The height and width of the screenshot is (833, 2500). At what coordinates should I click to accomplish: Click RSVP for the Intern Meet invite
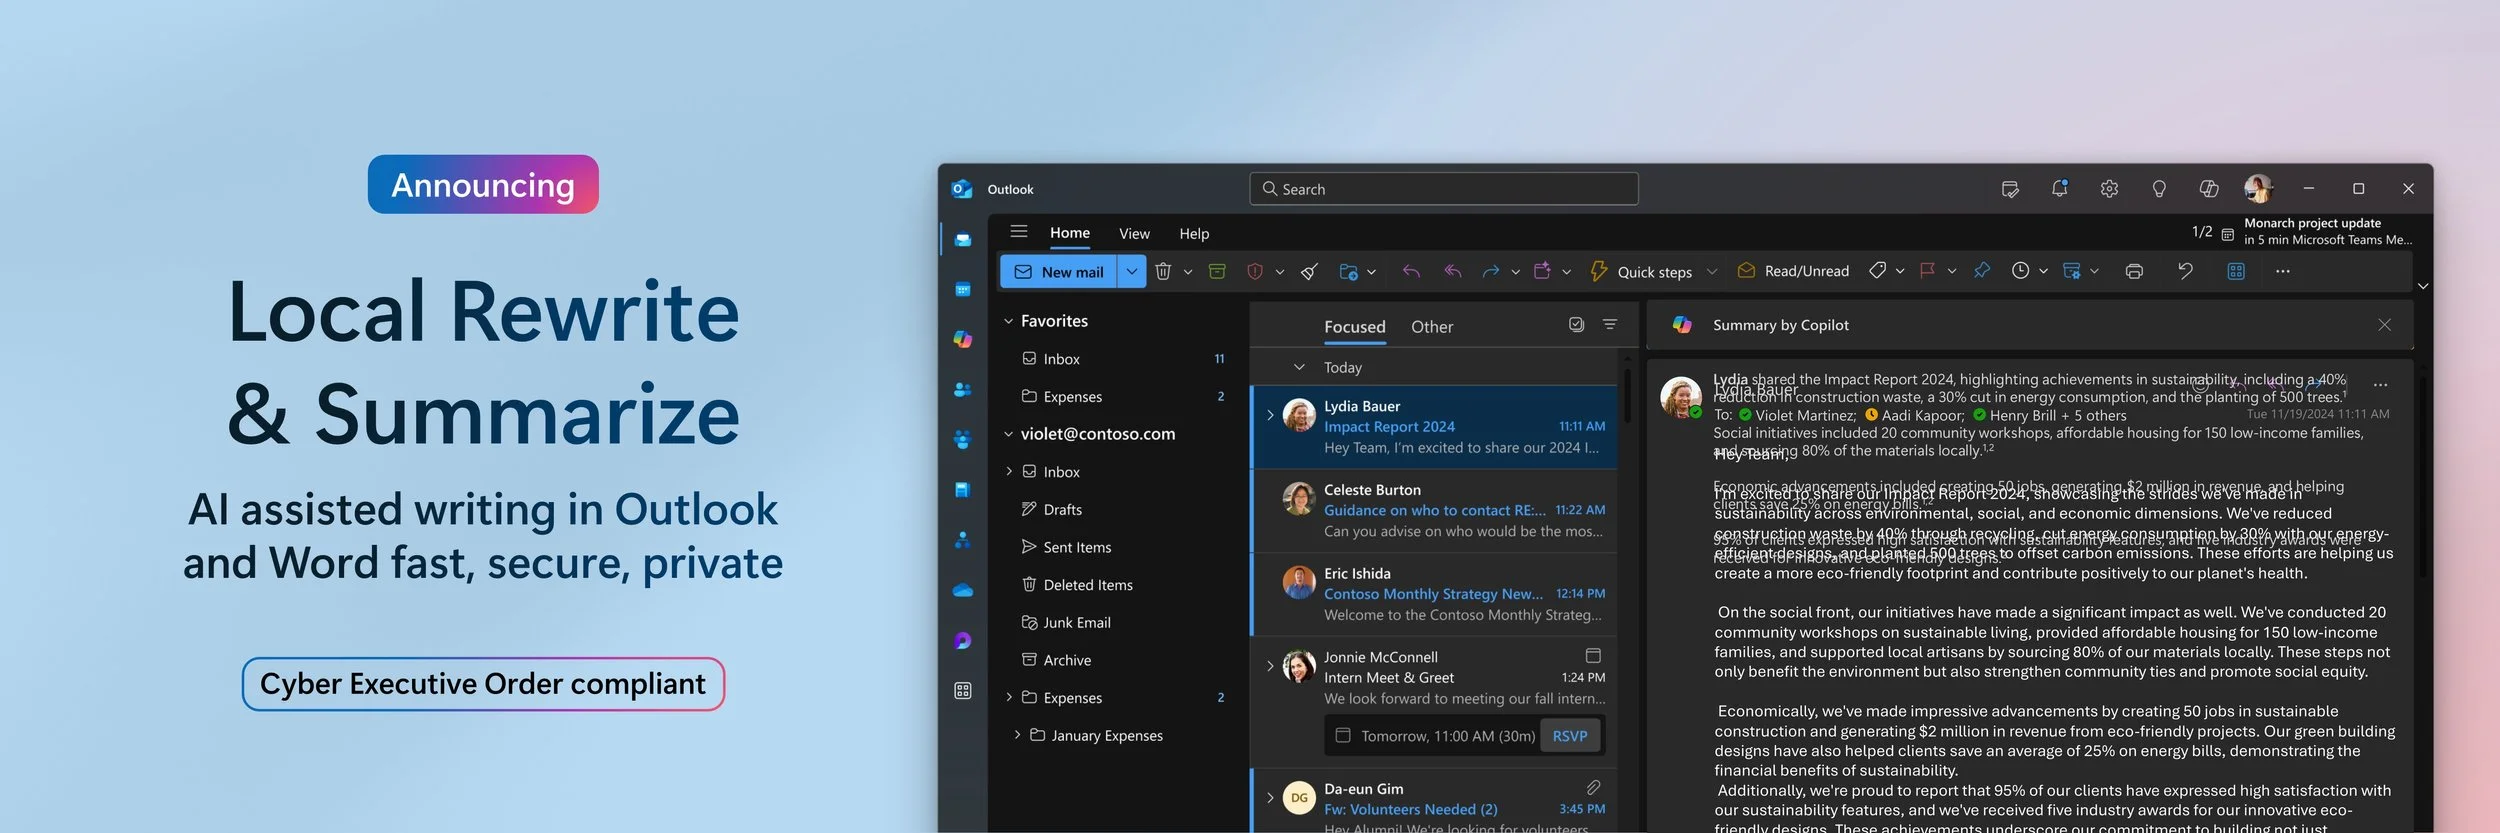(1569, 736)
